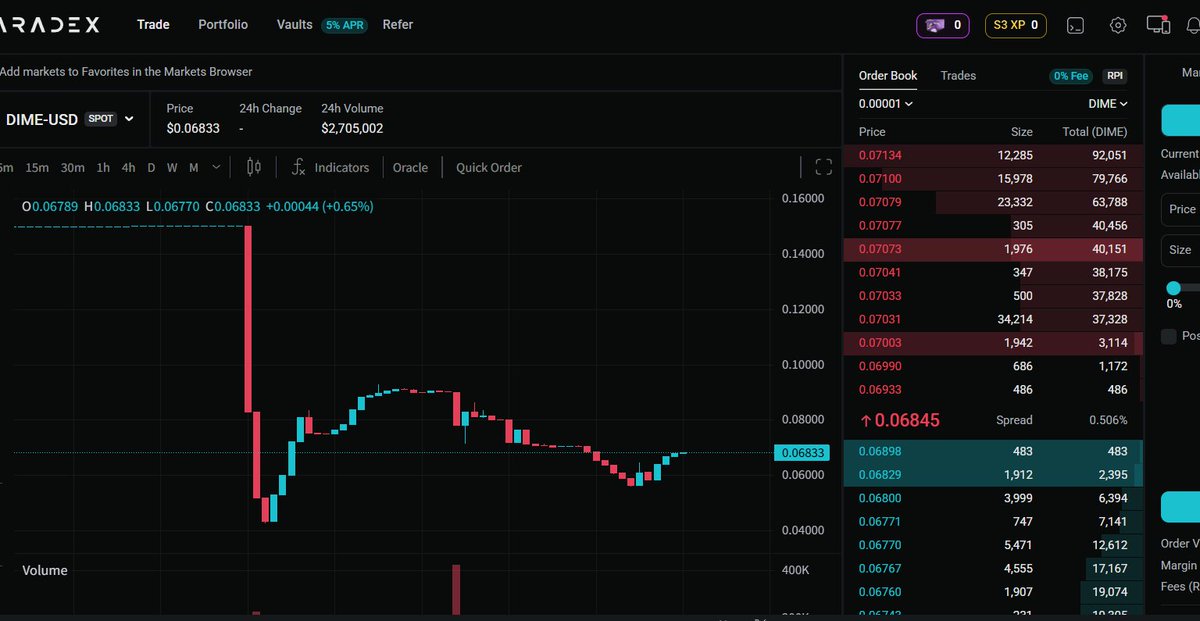
Task: Open the 0.00001 price grouping dropdown
Action: 886,103
